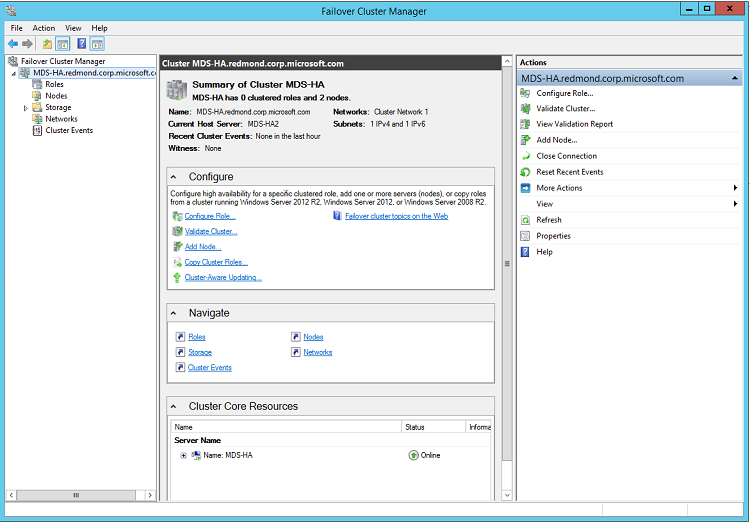Open the View submenu arrow in Actions
This screenshot has width=750, height=523.
735,204
